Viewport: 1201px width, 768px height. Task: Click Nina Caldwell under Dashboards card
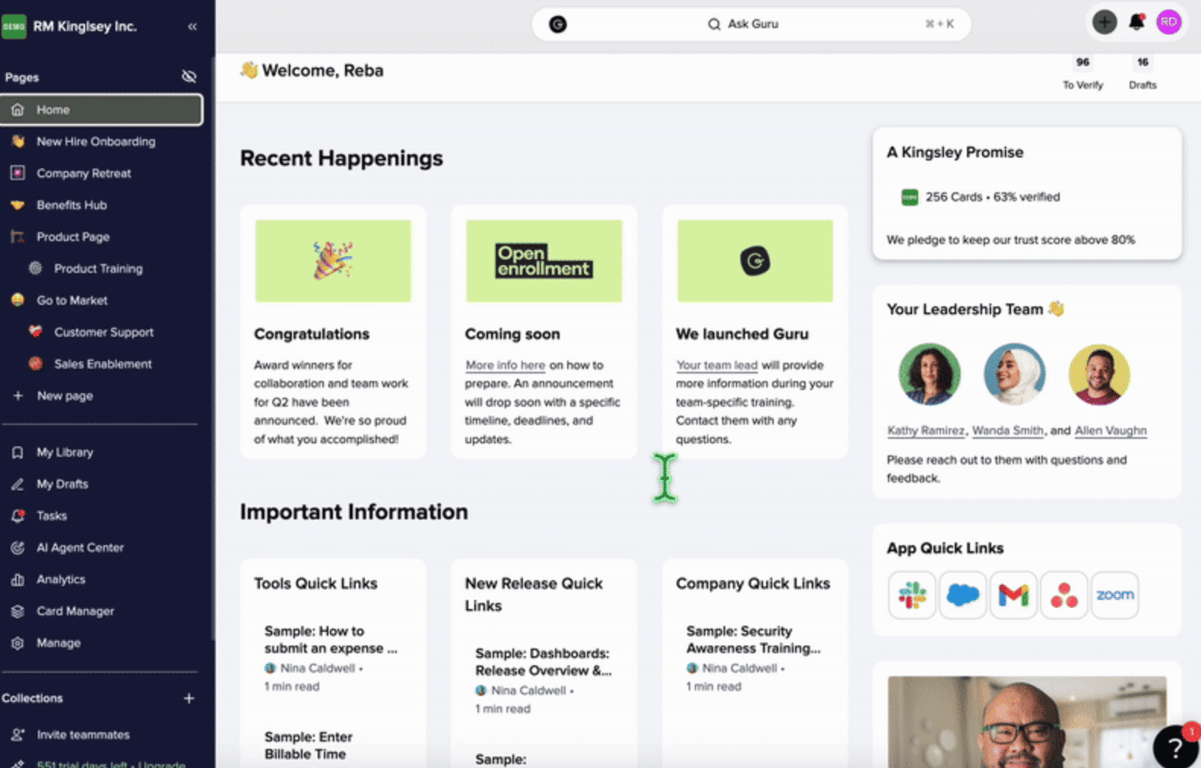point(529,691)
